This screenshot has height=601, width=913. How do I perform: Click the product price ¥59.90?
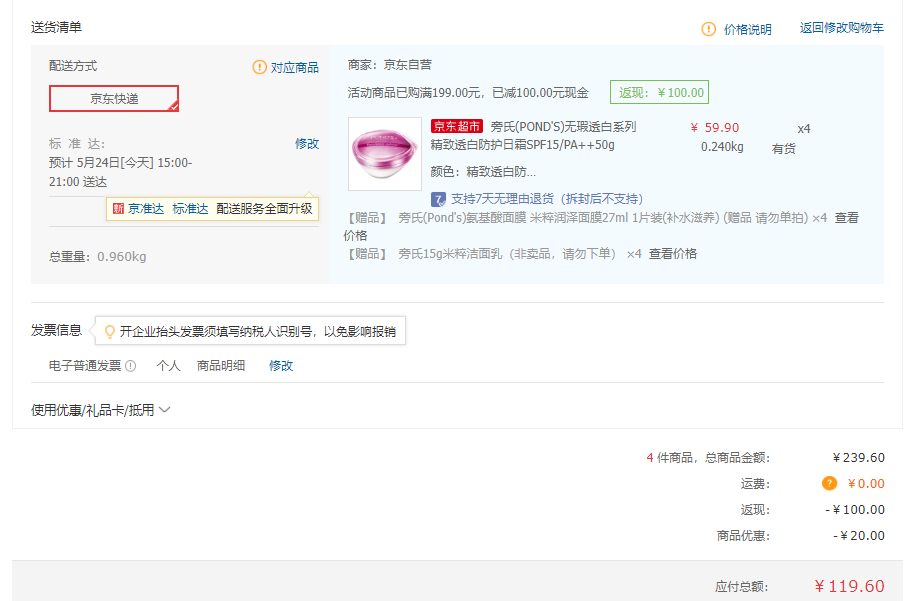click(714, 128)
